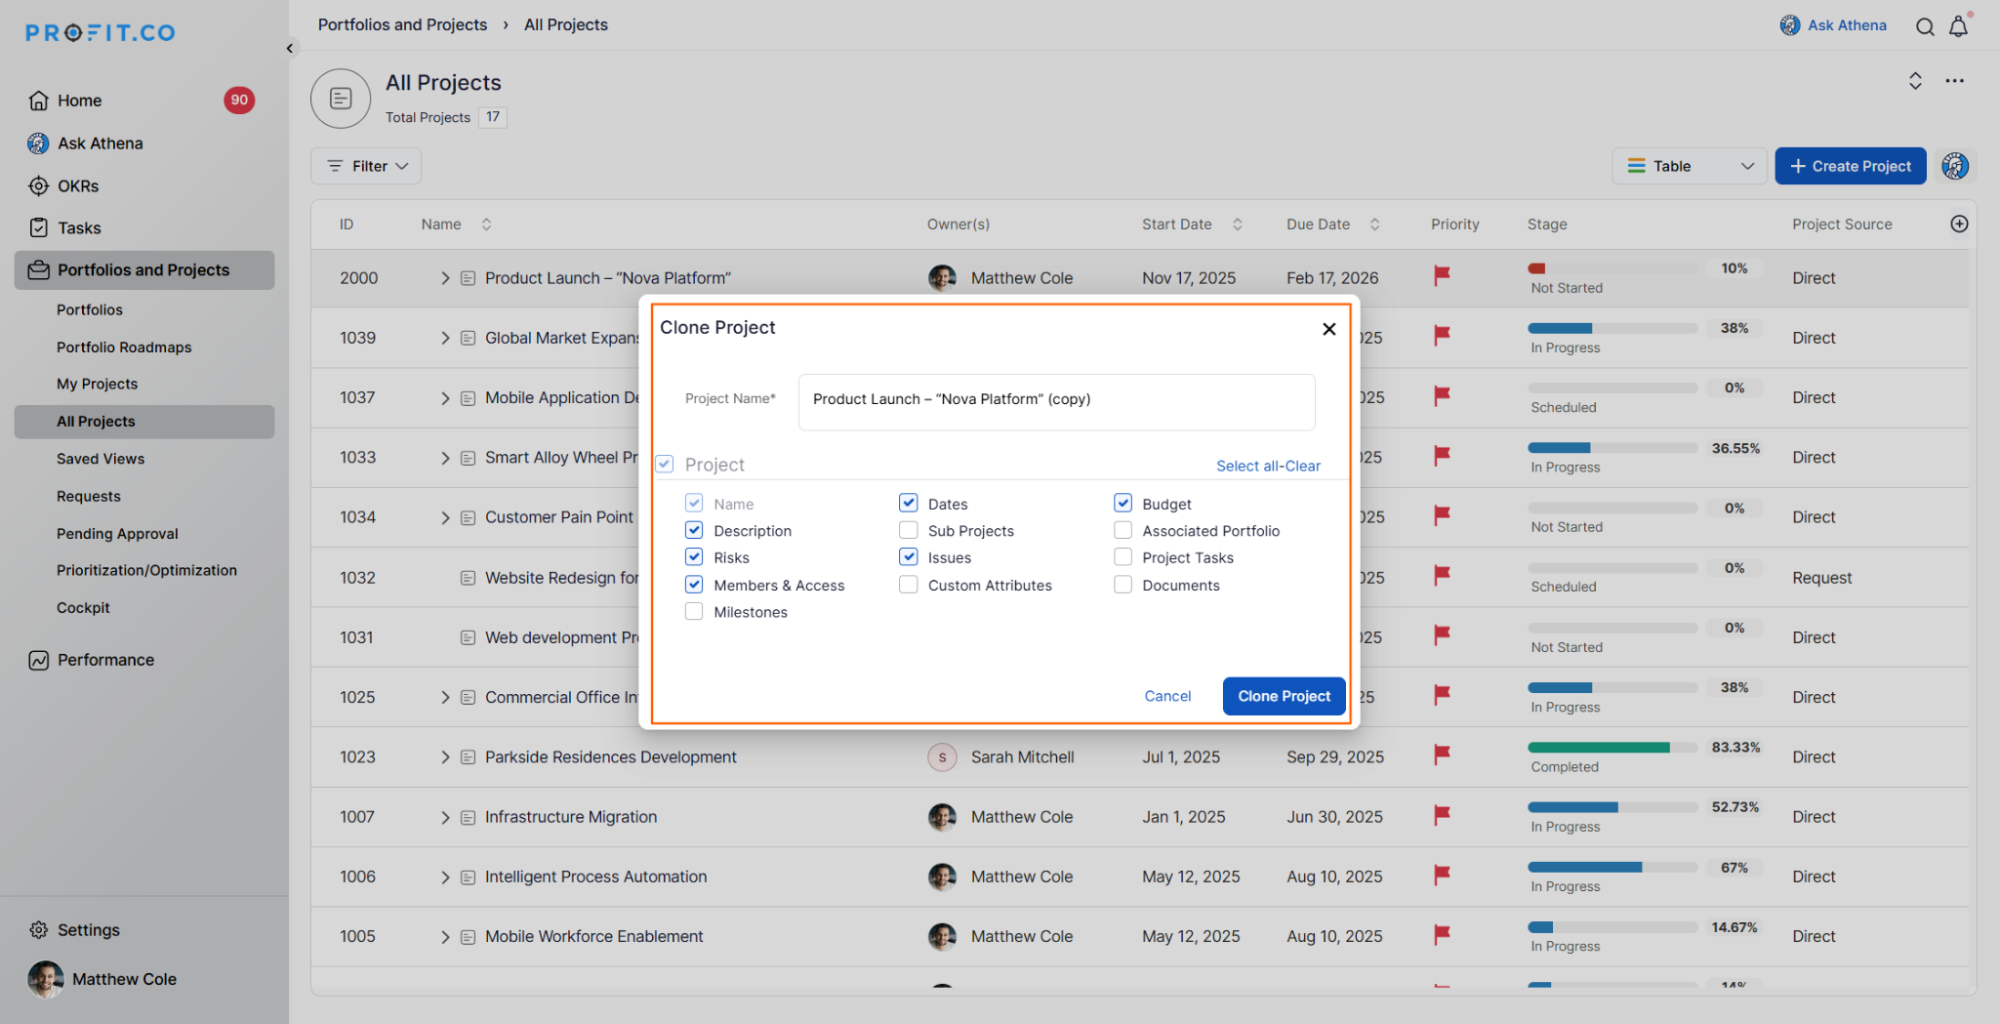
Task: Click the notifications bell icon
Action: pos(1958,27)
